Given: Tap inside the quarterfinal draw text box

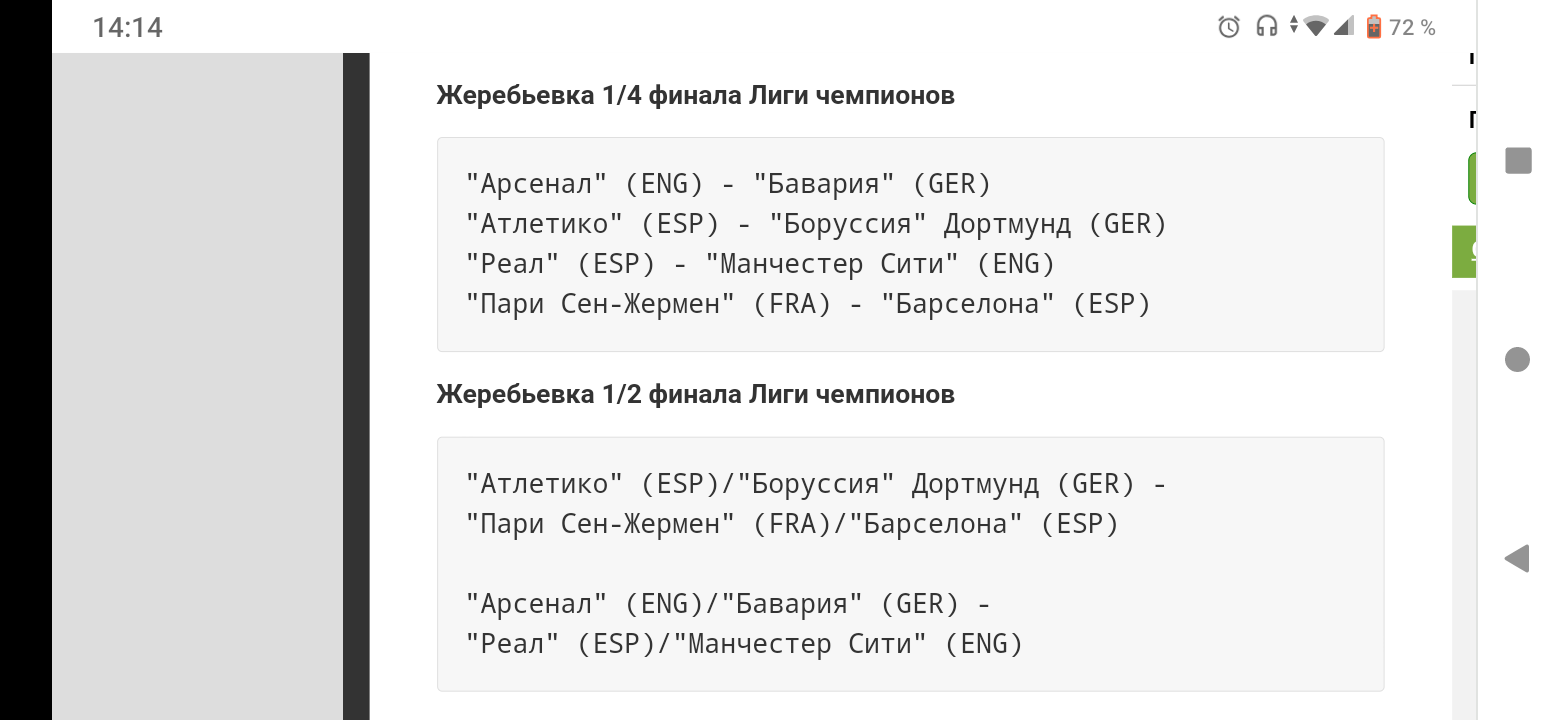Looking at the screenshot, I should [x=910, y=244].
